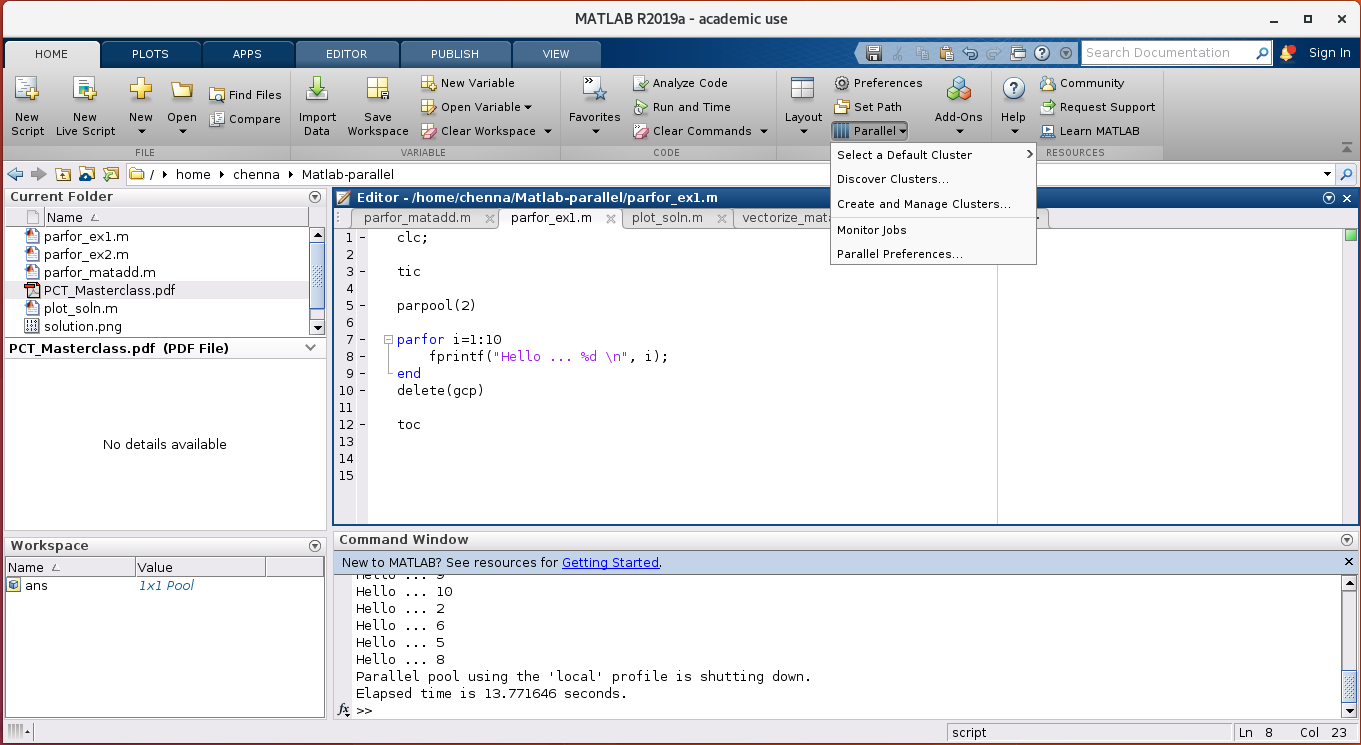Click Request Support
Screen dimensions: 1361x745
1097,107
